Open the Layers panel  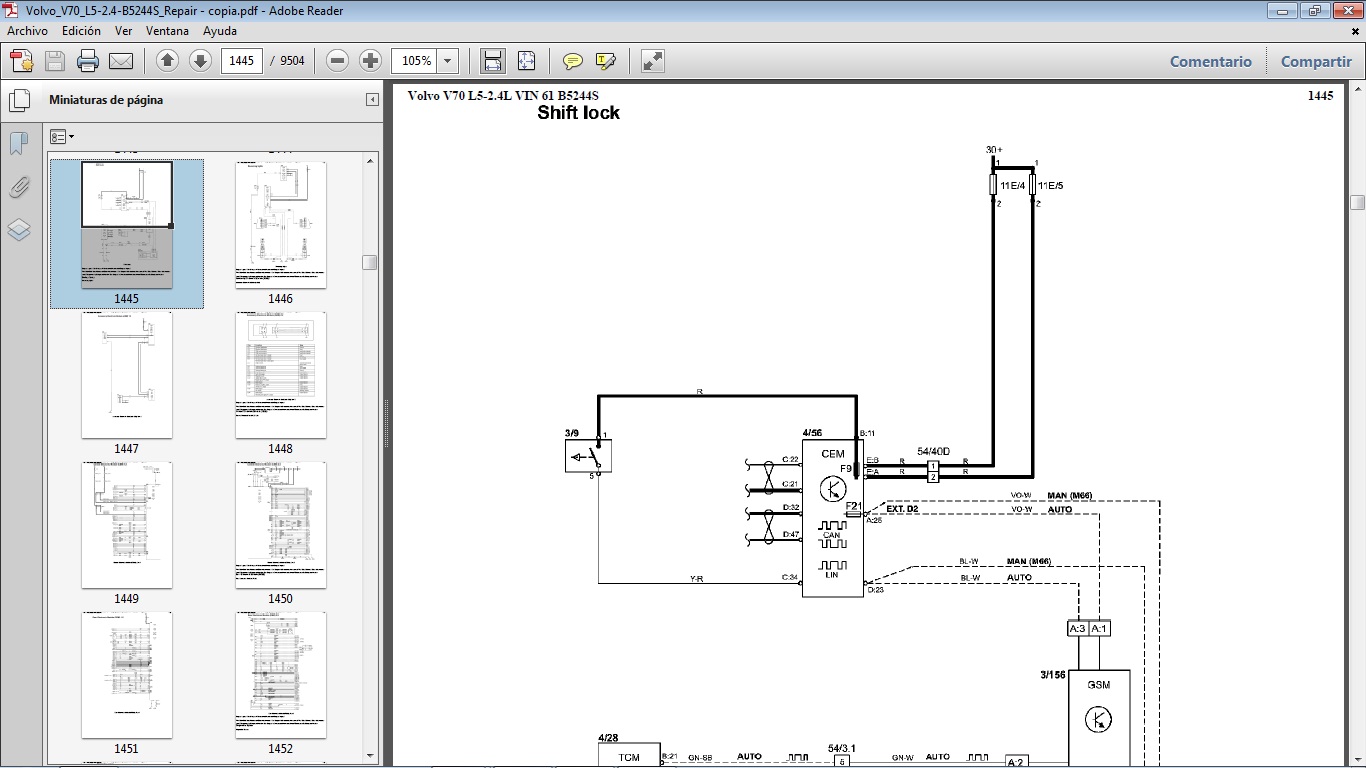pos(19,230)
